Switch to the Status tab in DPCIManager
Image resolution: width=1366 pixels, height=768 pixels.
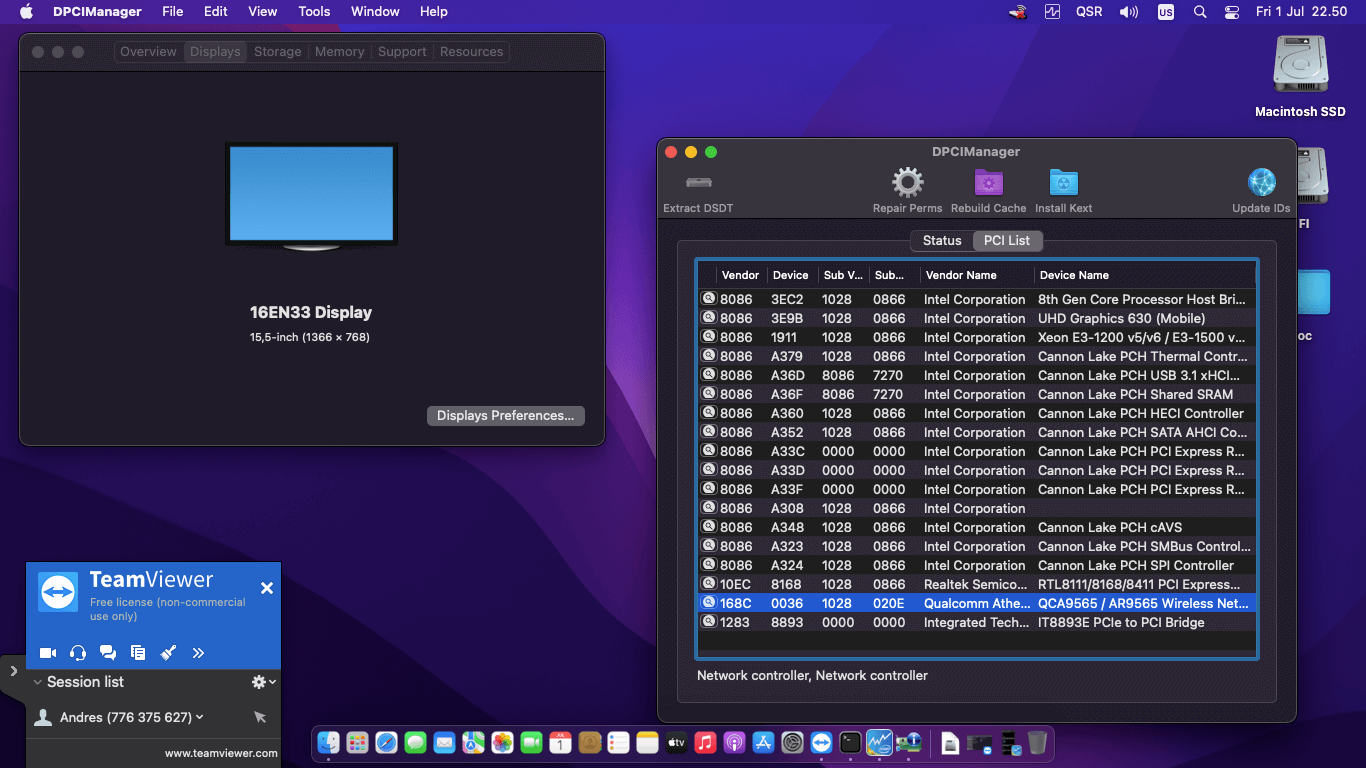[942, 240]
